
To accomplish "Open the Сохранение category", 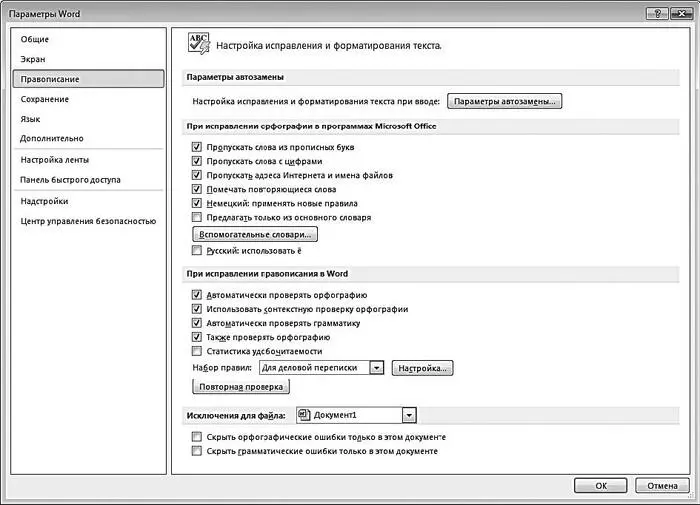I will (45, 99).
